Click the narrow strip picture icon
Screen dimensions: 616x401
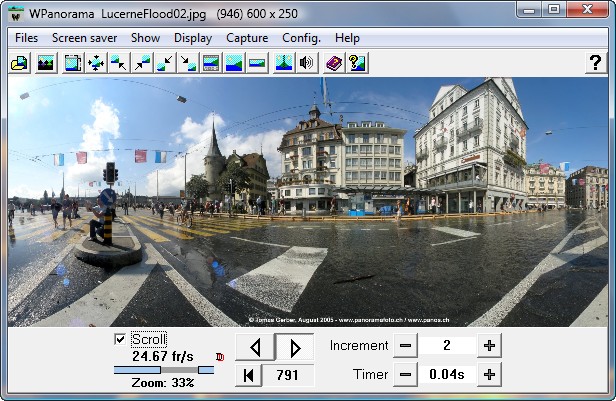tap(257, 63)
